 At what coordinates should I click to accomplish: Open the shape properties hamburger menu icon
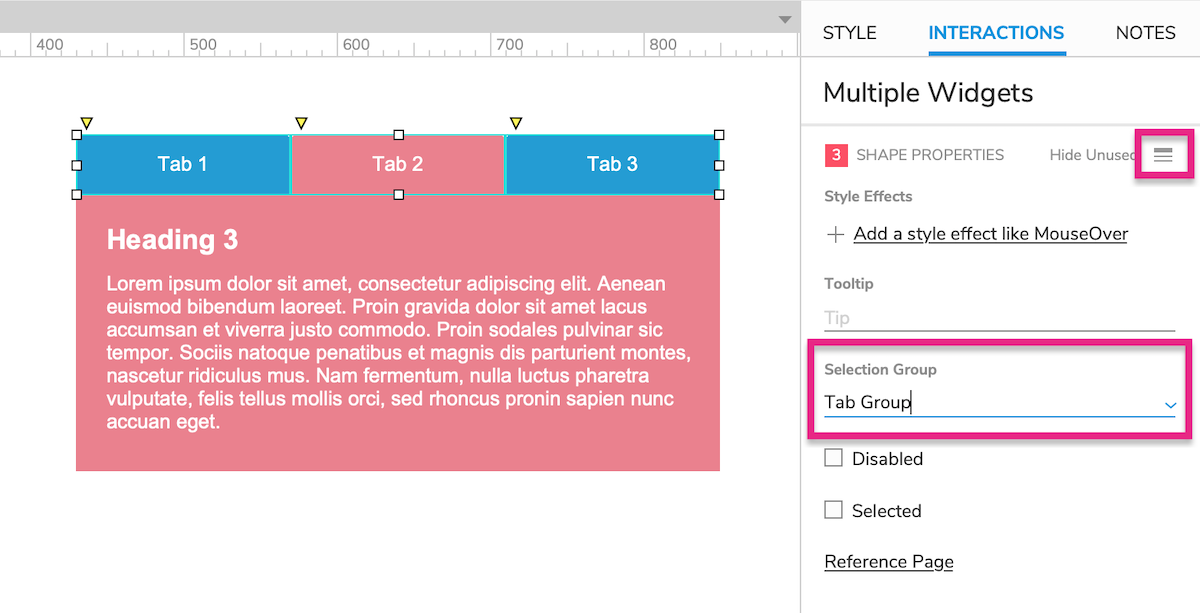click(x=1163, y=155)
